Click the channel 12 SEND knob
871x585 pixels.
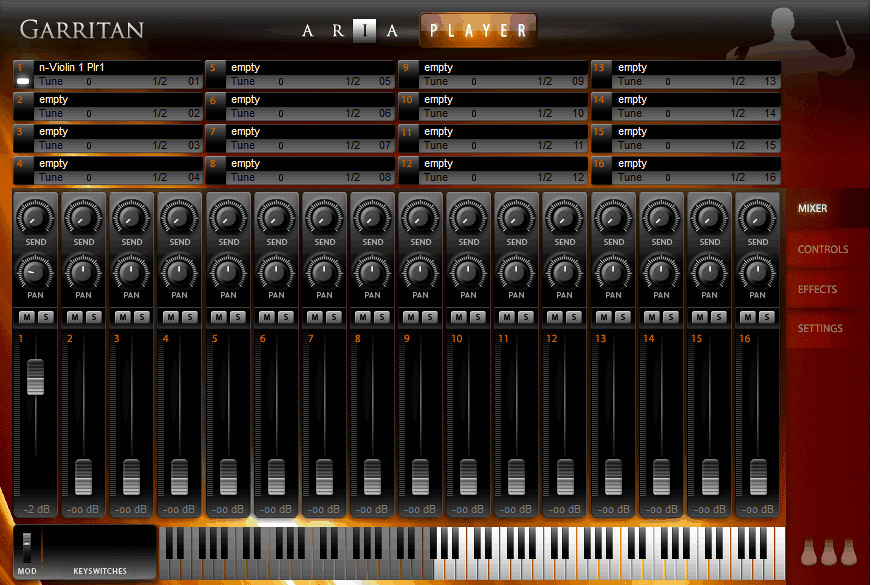pos(564,218)
